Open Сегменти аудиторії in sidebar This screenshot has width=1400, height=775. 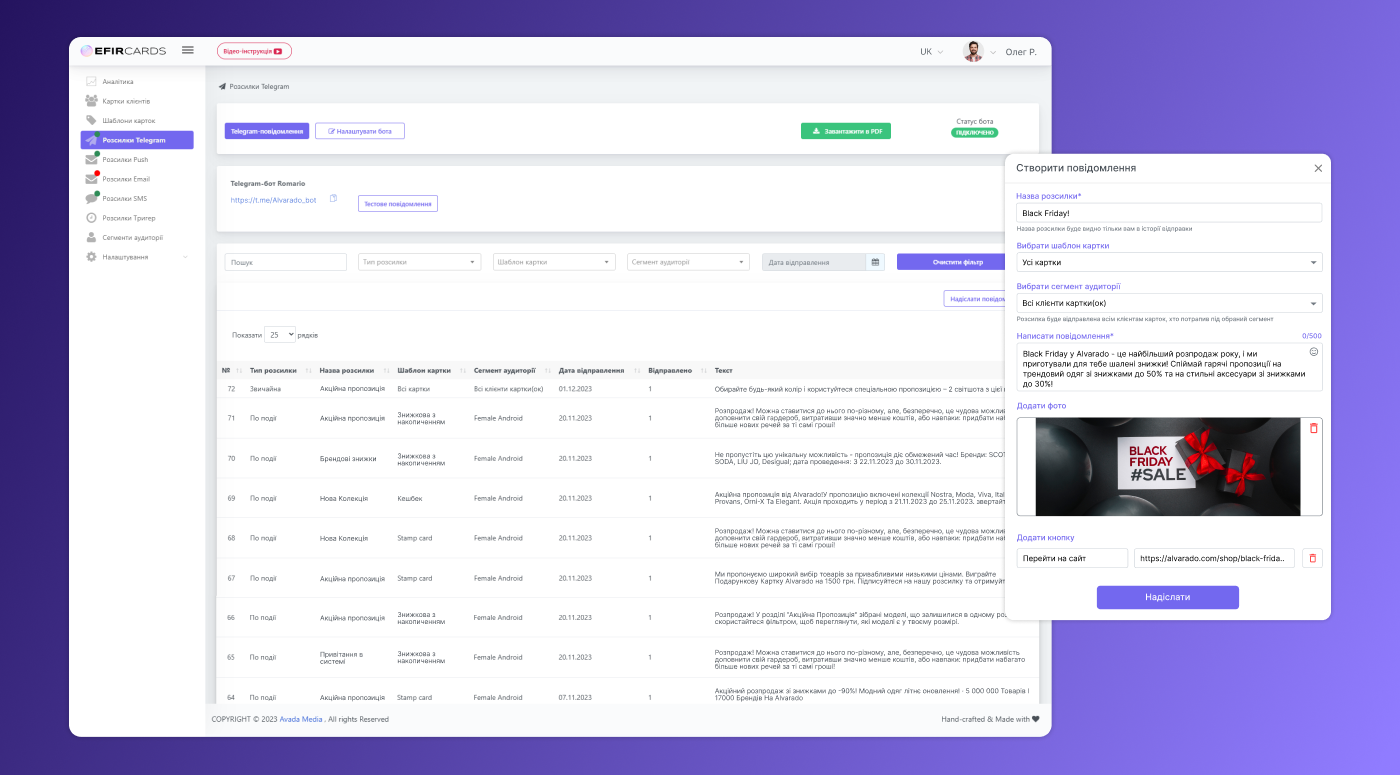click(132, 238)
